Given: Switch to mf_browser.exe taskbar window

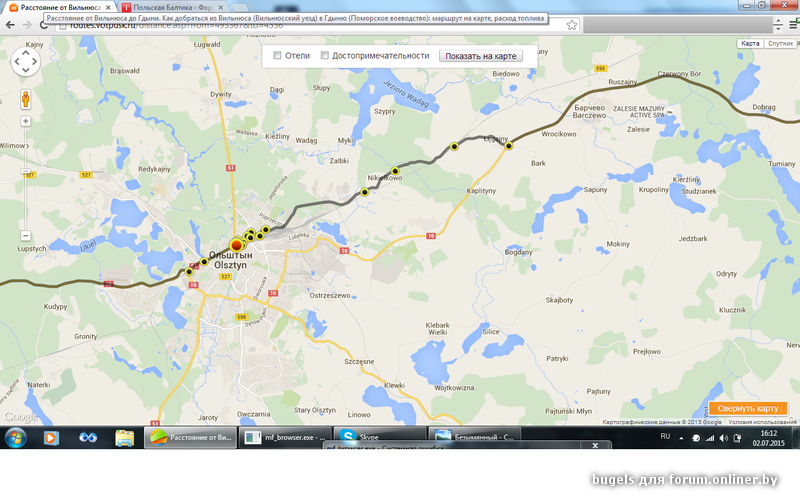Looking at the screenshot, I should (285, 437).
